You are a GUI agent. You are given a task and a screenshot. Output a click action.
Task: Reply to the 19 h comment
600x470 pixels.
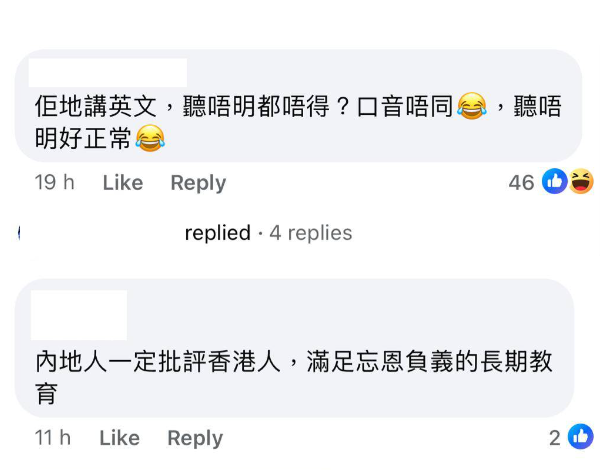coord(198,182)
